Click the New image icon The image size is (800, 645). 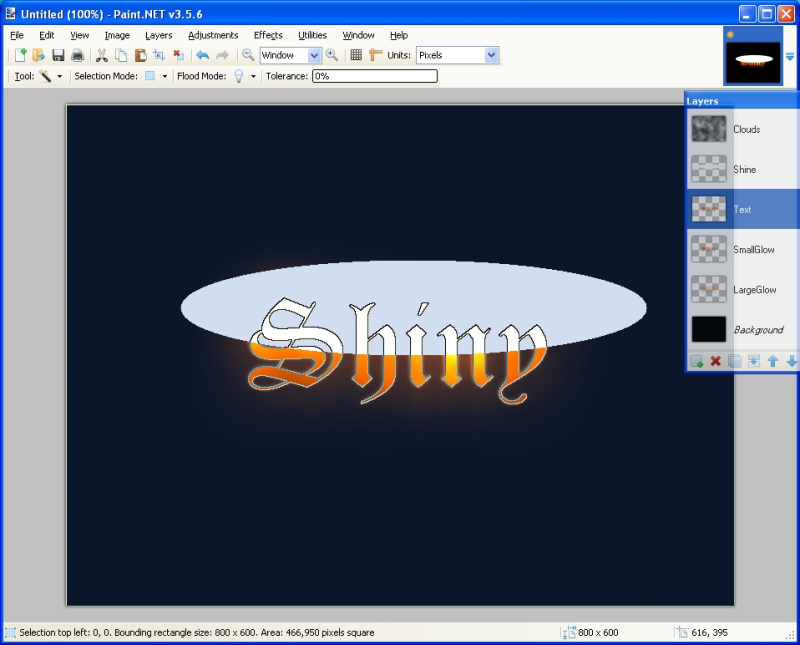point(20,56)
